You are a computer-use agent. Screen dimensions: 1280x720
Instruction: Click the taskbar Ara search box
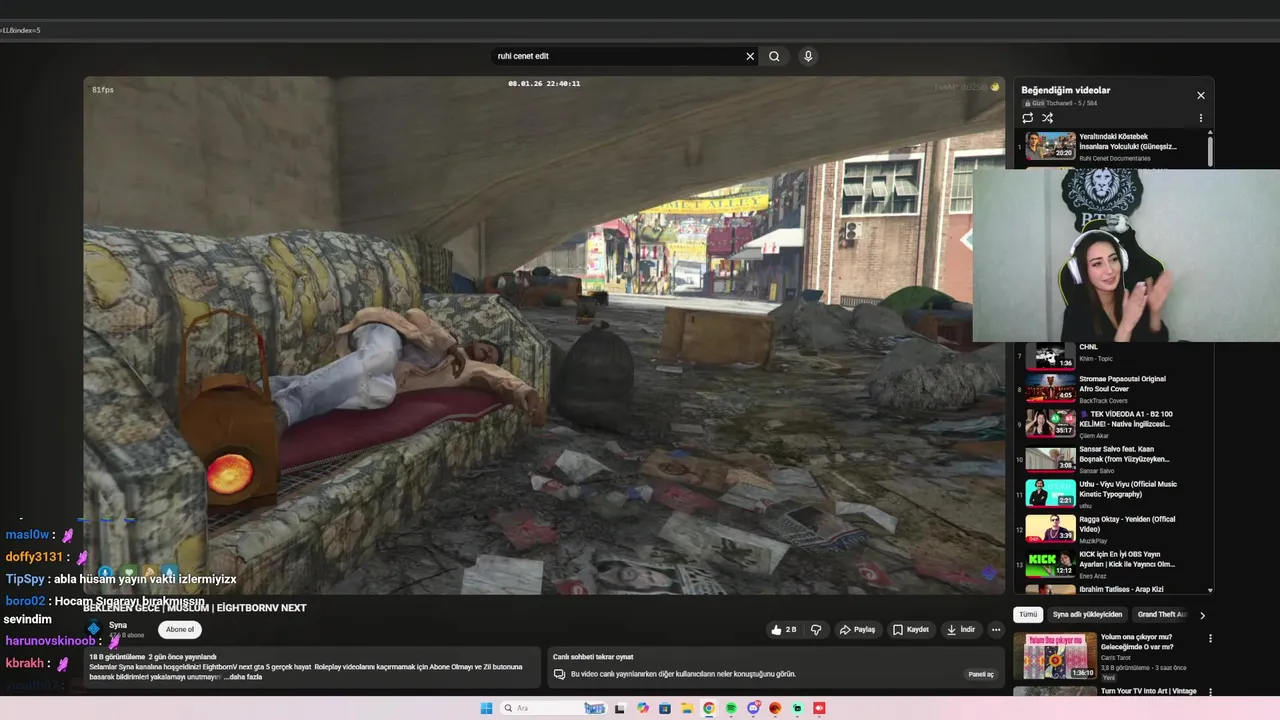pos(553,708)
